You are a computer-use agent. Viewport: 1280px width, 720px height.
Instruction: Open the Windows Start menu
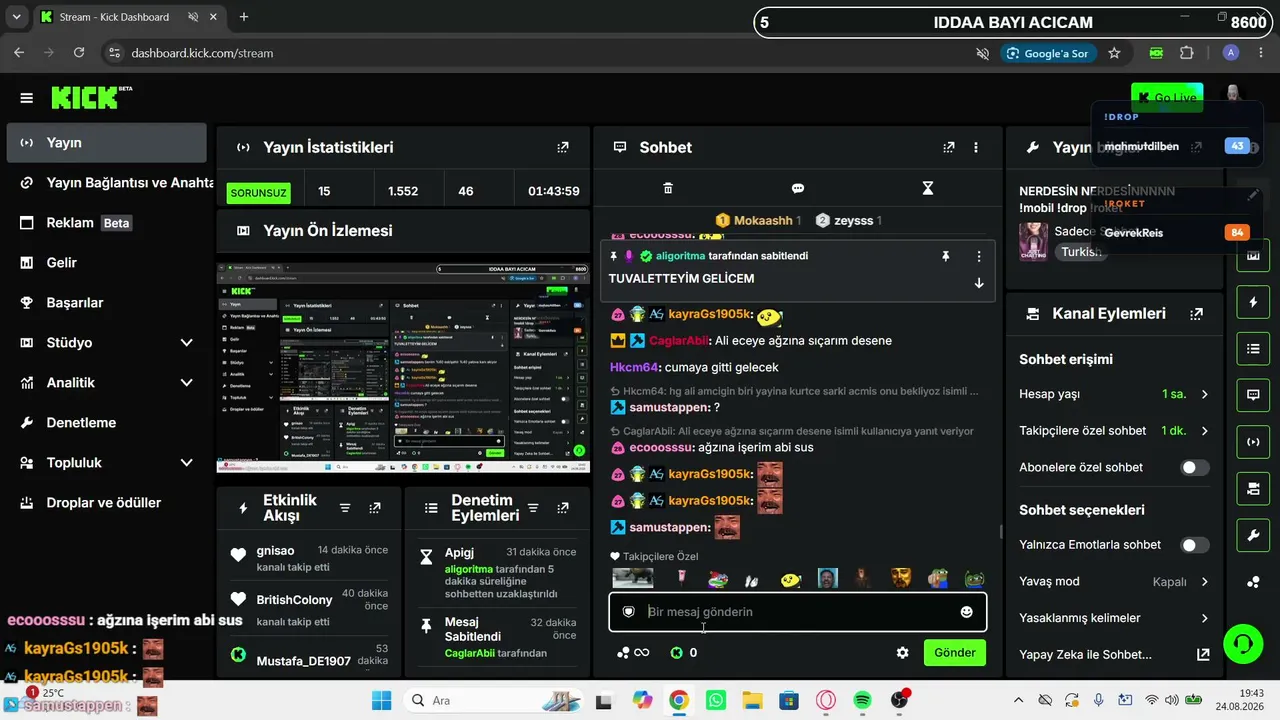pyautogui.click(x=380, y=700)
